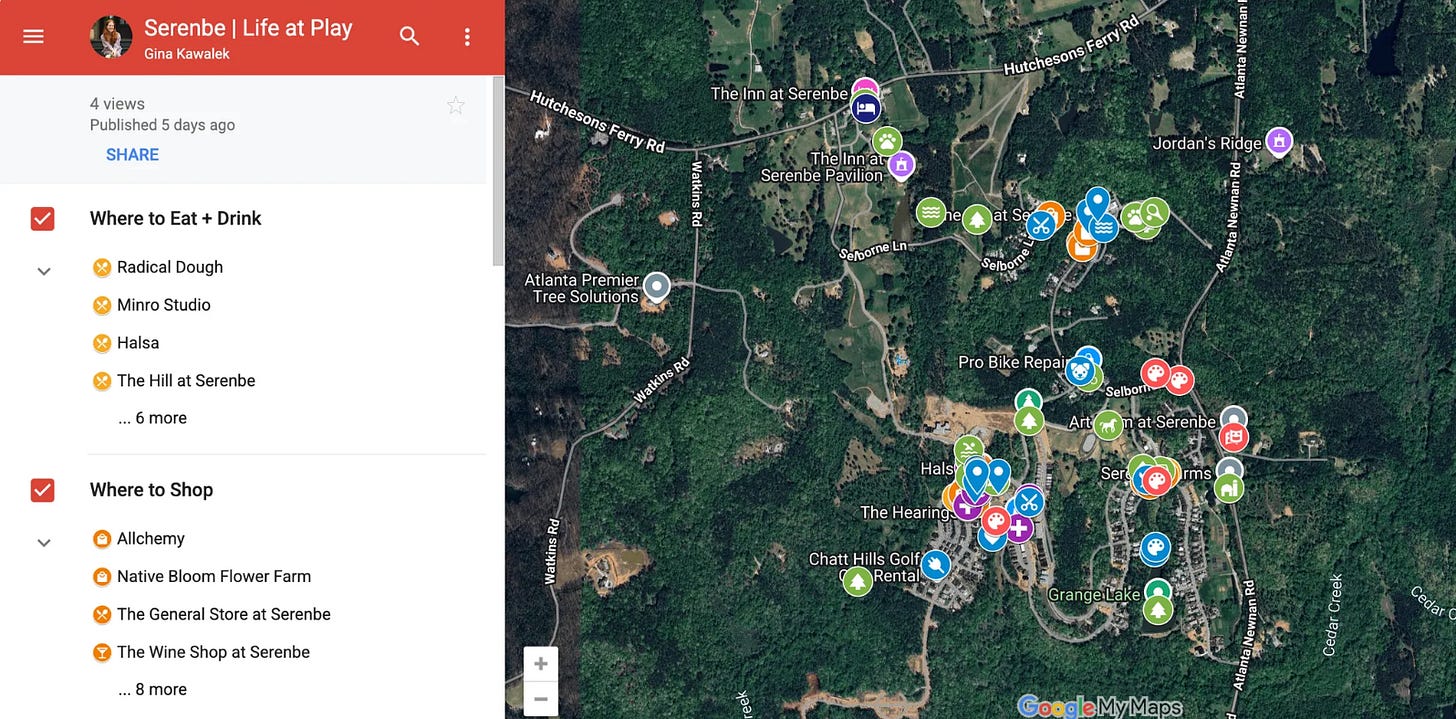
Task: Select gray pin at Atlanta Premier Tree Solutions
Action: pyautogui.click(x=656, y=287)
